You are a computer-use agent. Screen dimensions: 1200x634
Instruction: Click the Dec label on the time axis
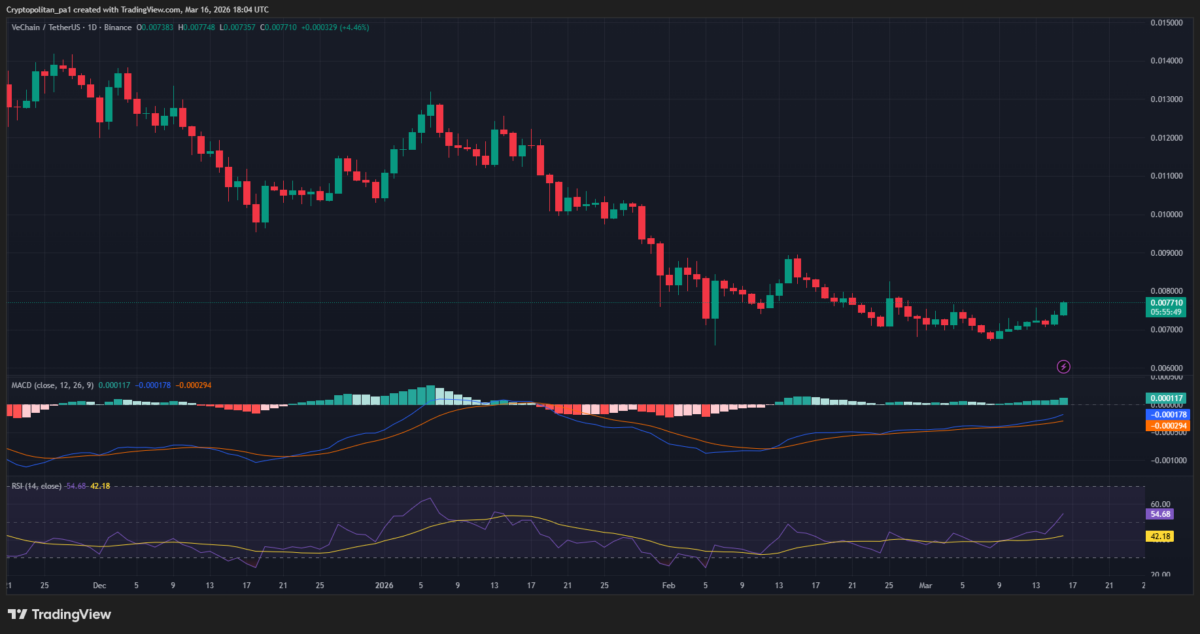(99, 587)
